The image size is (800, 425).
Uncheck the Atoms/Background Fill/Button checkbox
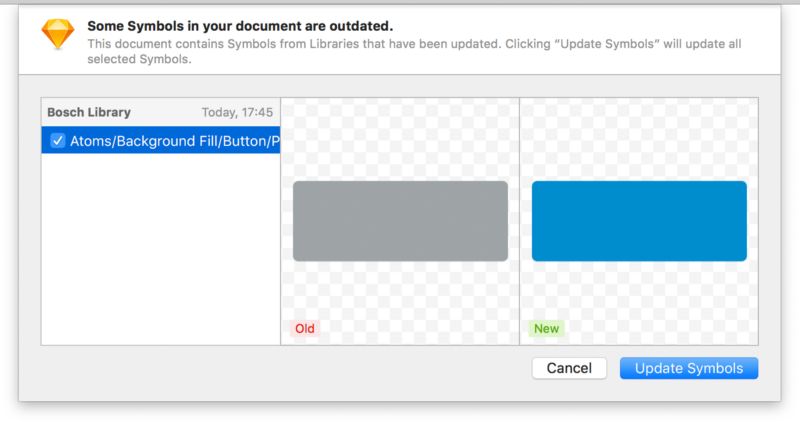[58, 140]
